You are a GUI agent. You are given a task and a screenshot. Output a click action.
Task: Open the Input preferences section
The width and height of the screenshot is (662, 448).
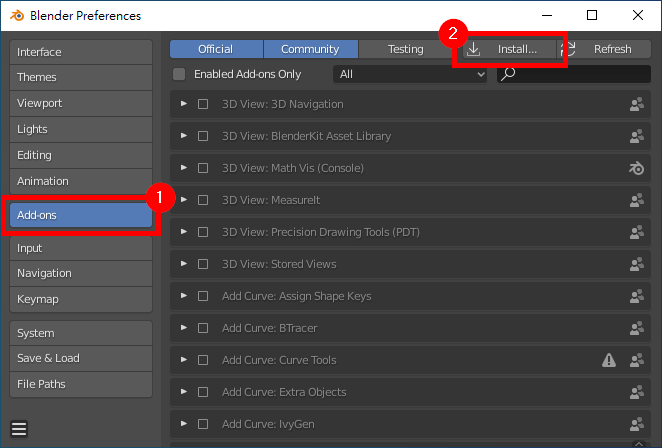[x=81, y=248]
